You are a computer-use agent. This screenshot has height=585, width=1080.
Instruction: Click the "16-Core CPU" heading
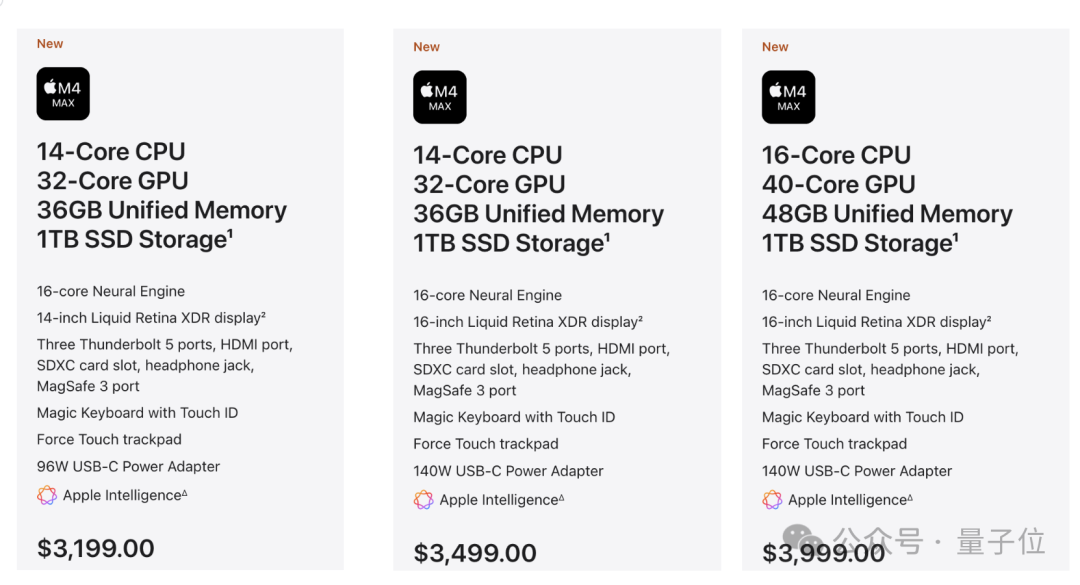pyautogui.click(x=836, y=155)
